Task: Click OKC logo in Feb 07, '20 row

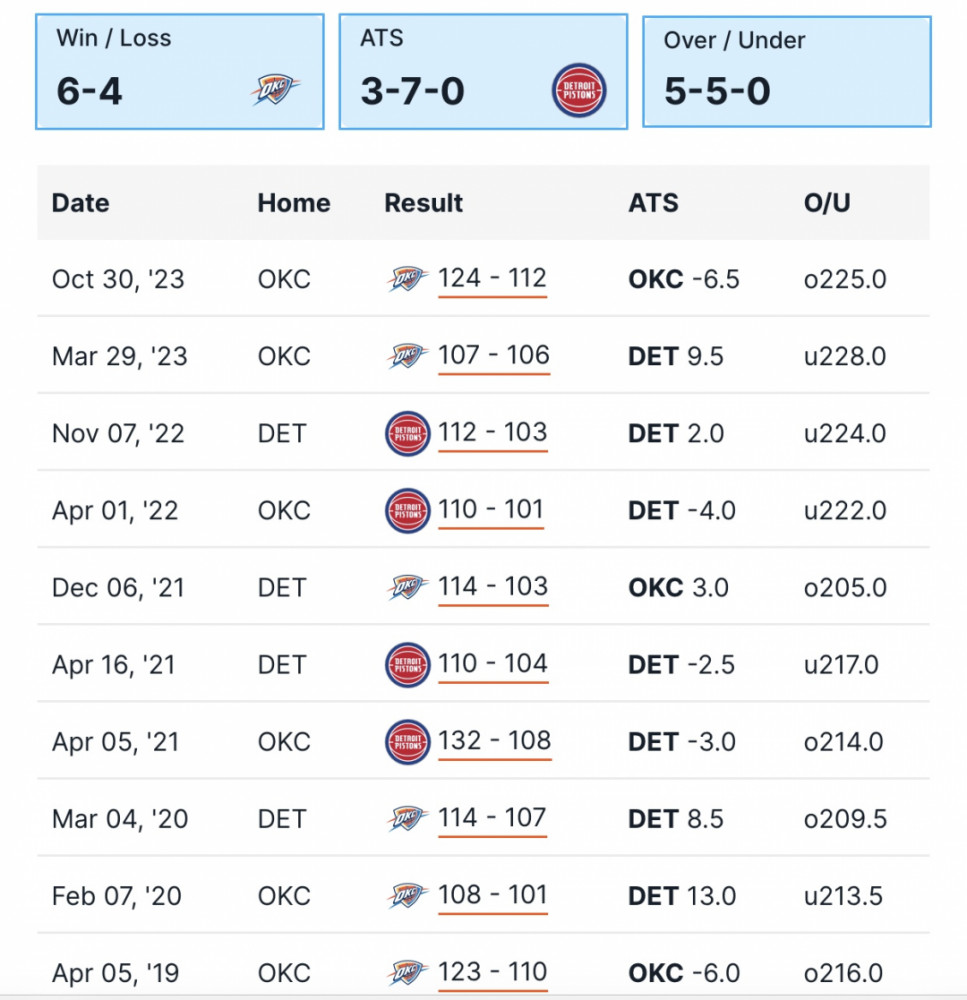Action: 406,895
